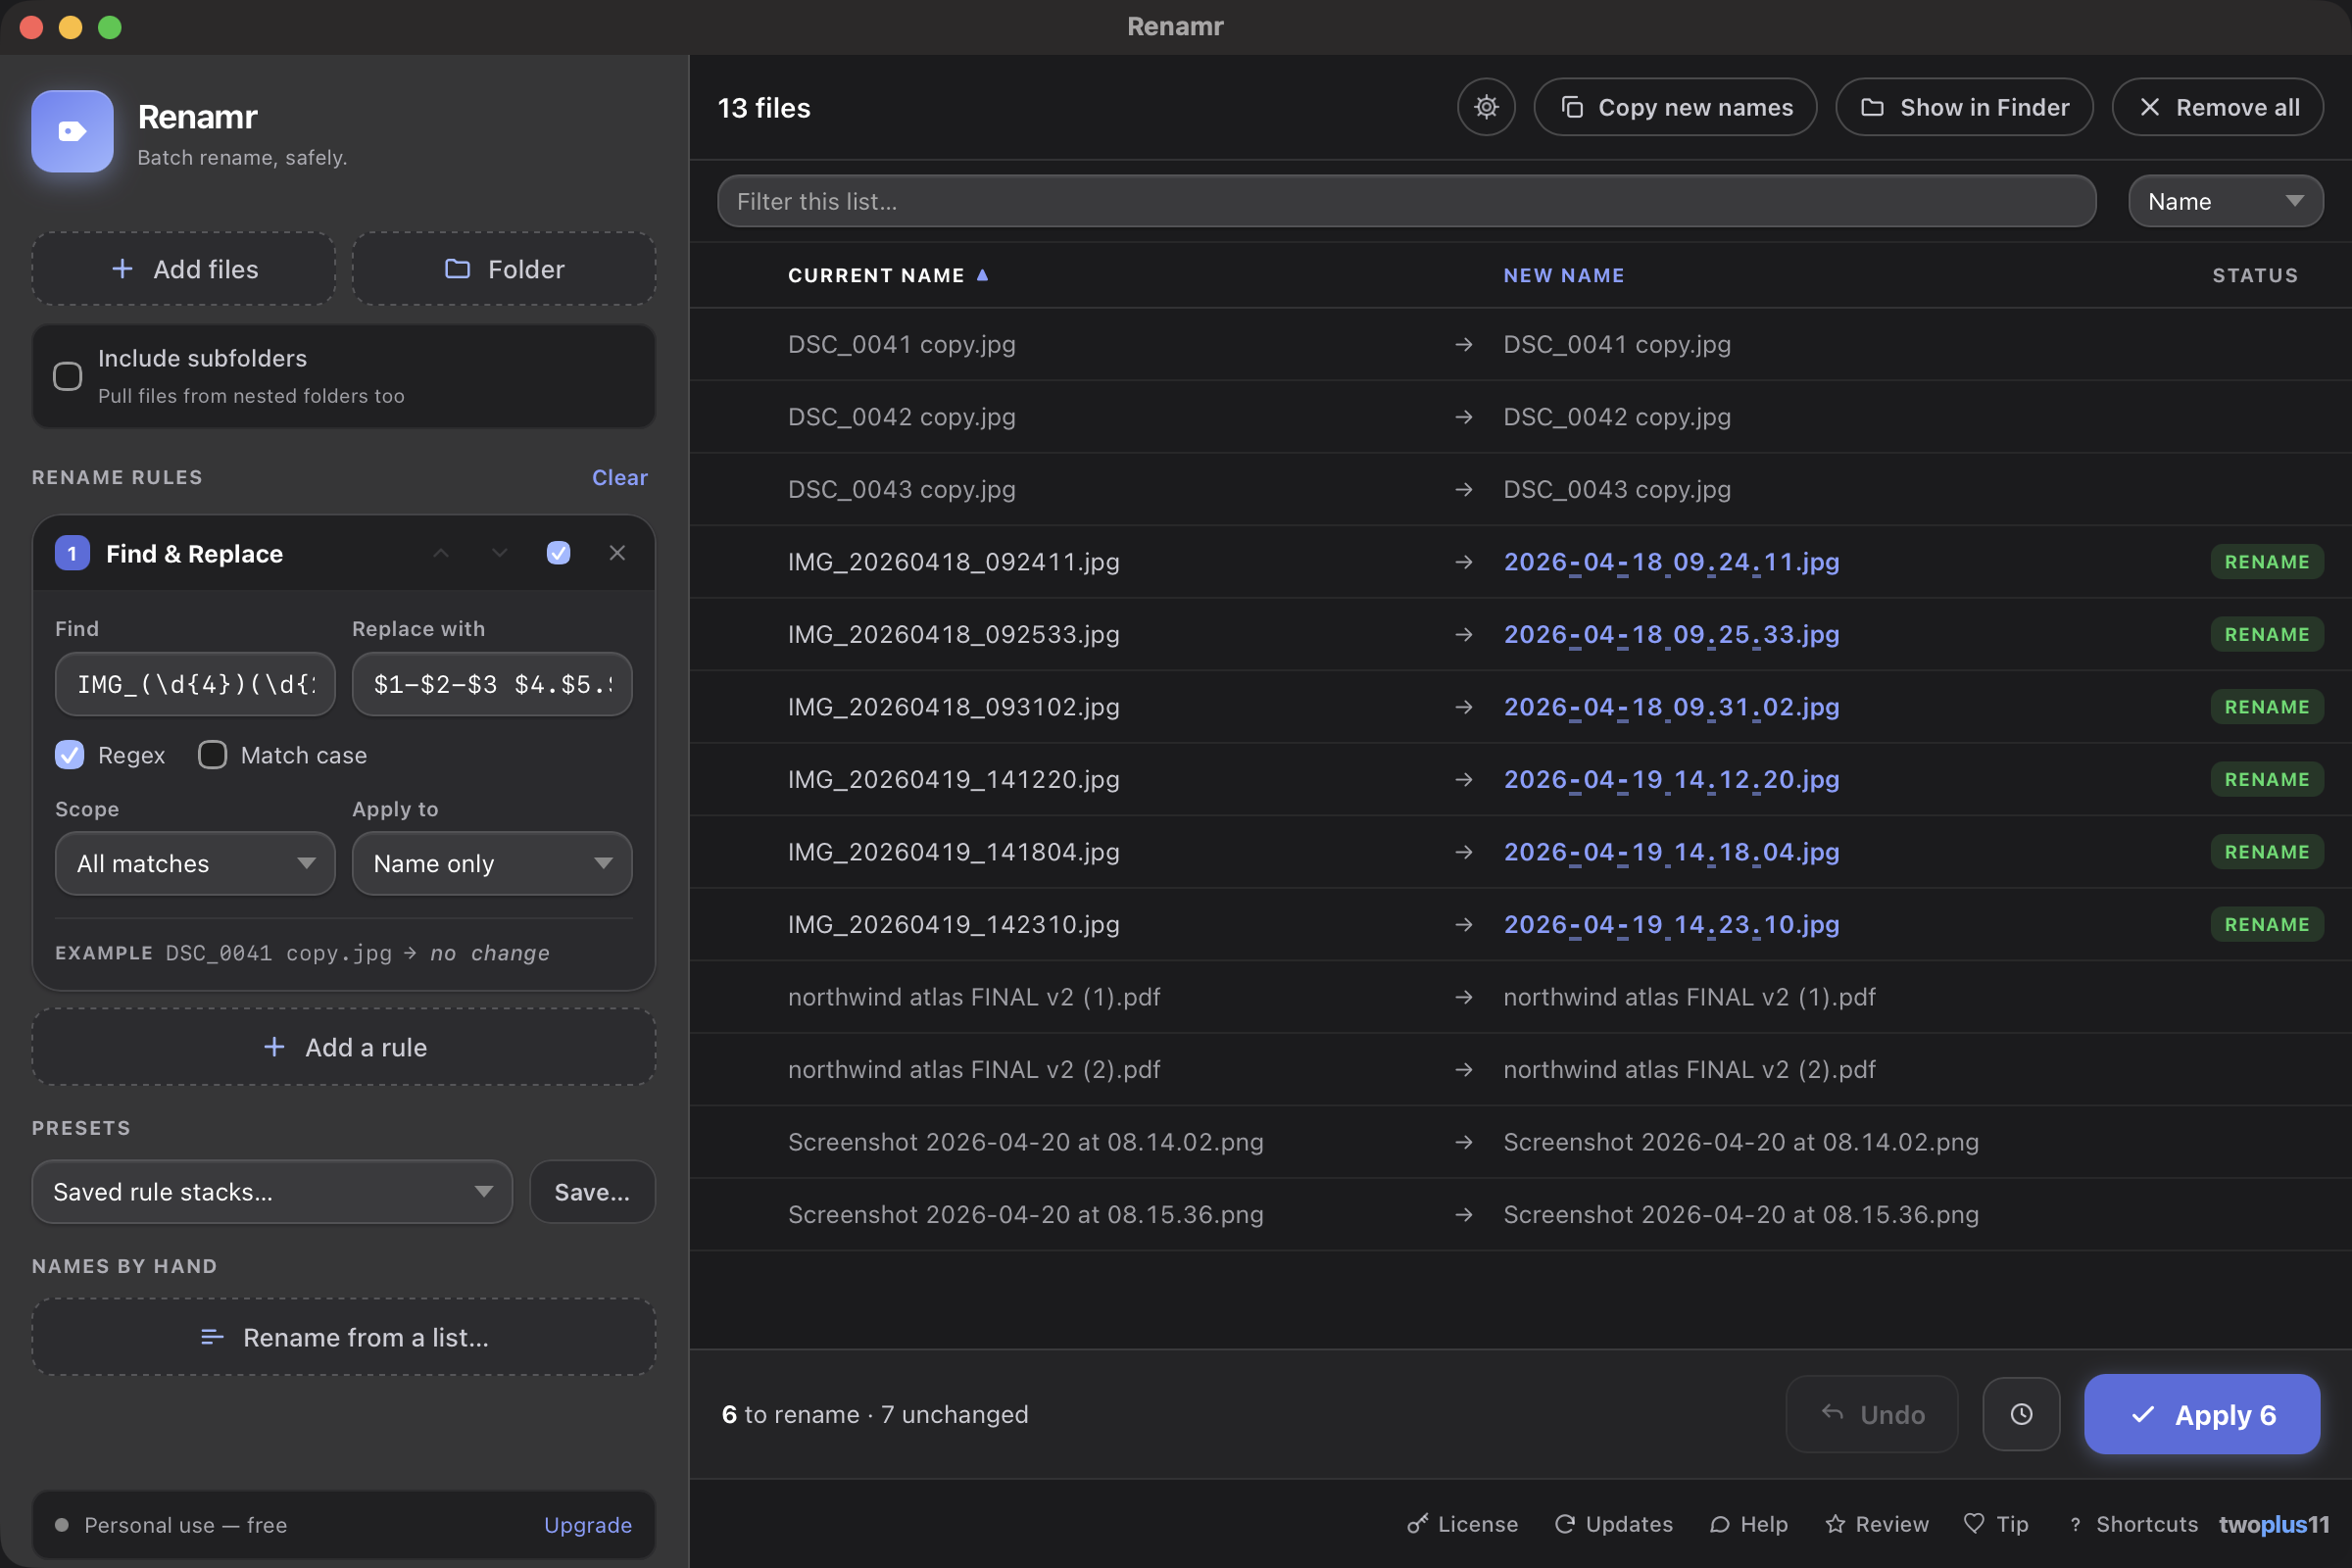This screenshot has width=2352, height=1568.
Task: Click the Find & Replace rule title
Action: 194,553
